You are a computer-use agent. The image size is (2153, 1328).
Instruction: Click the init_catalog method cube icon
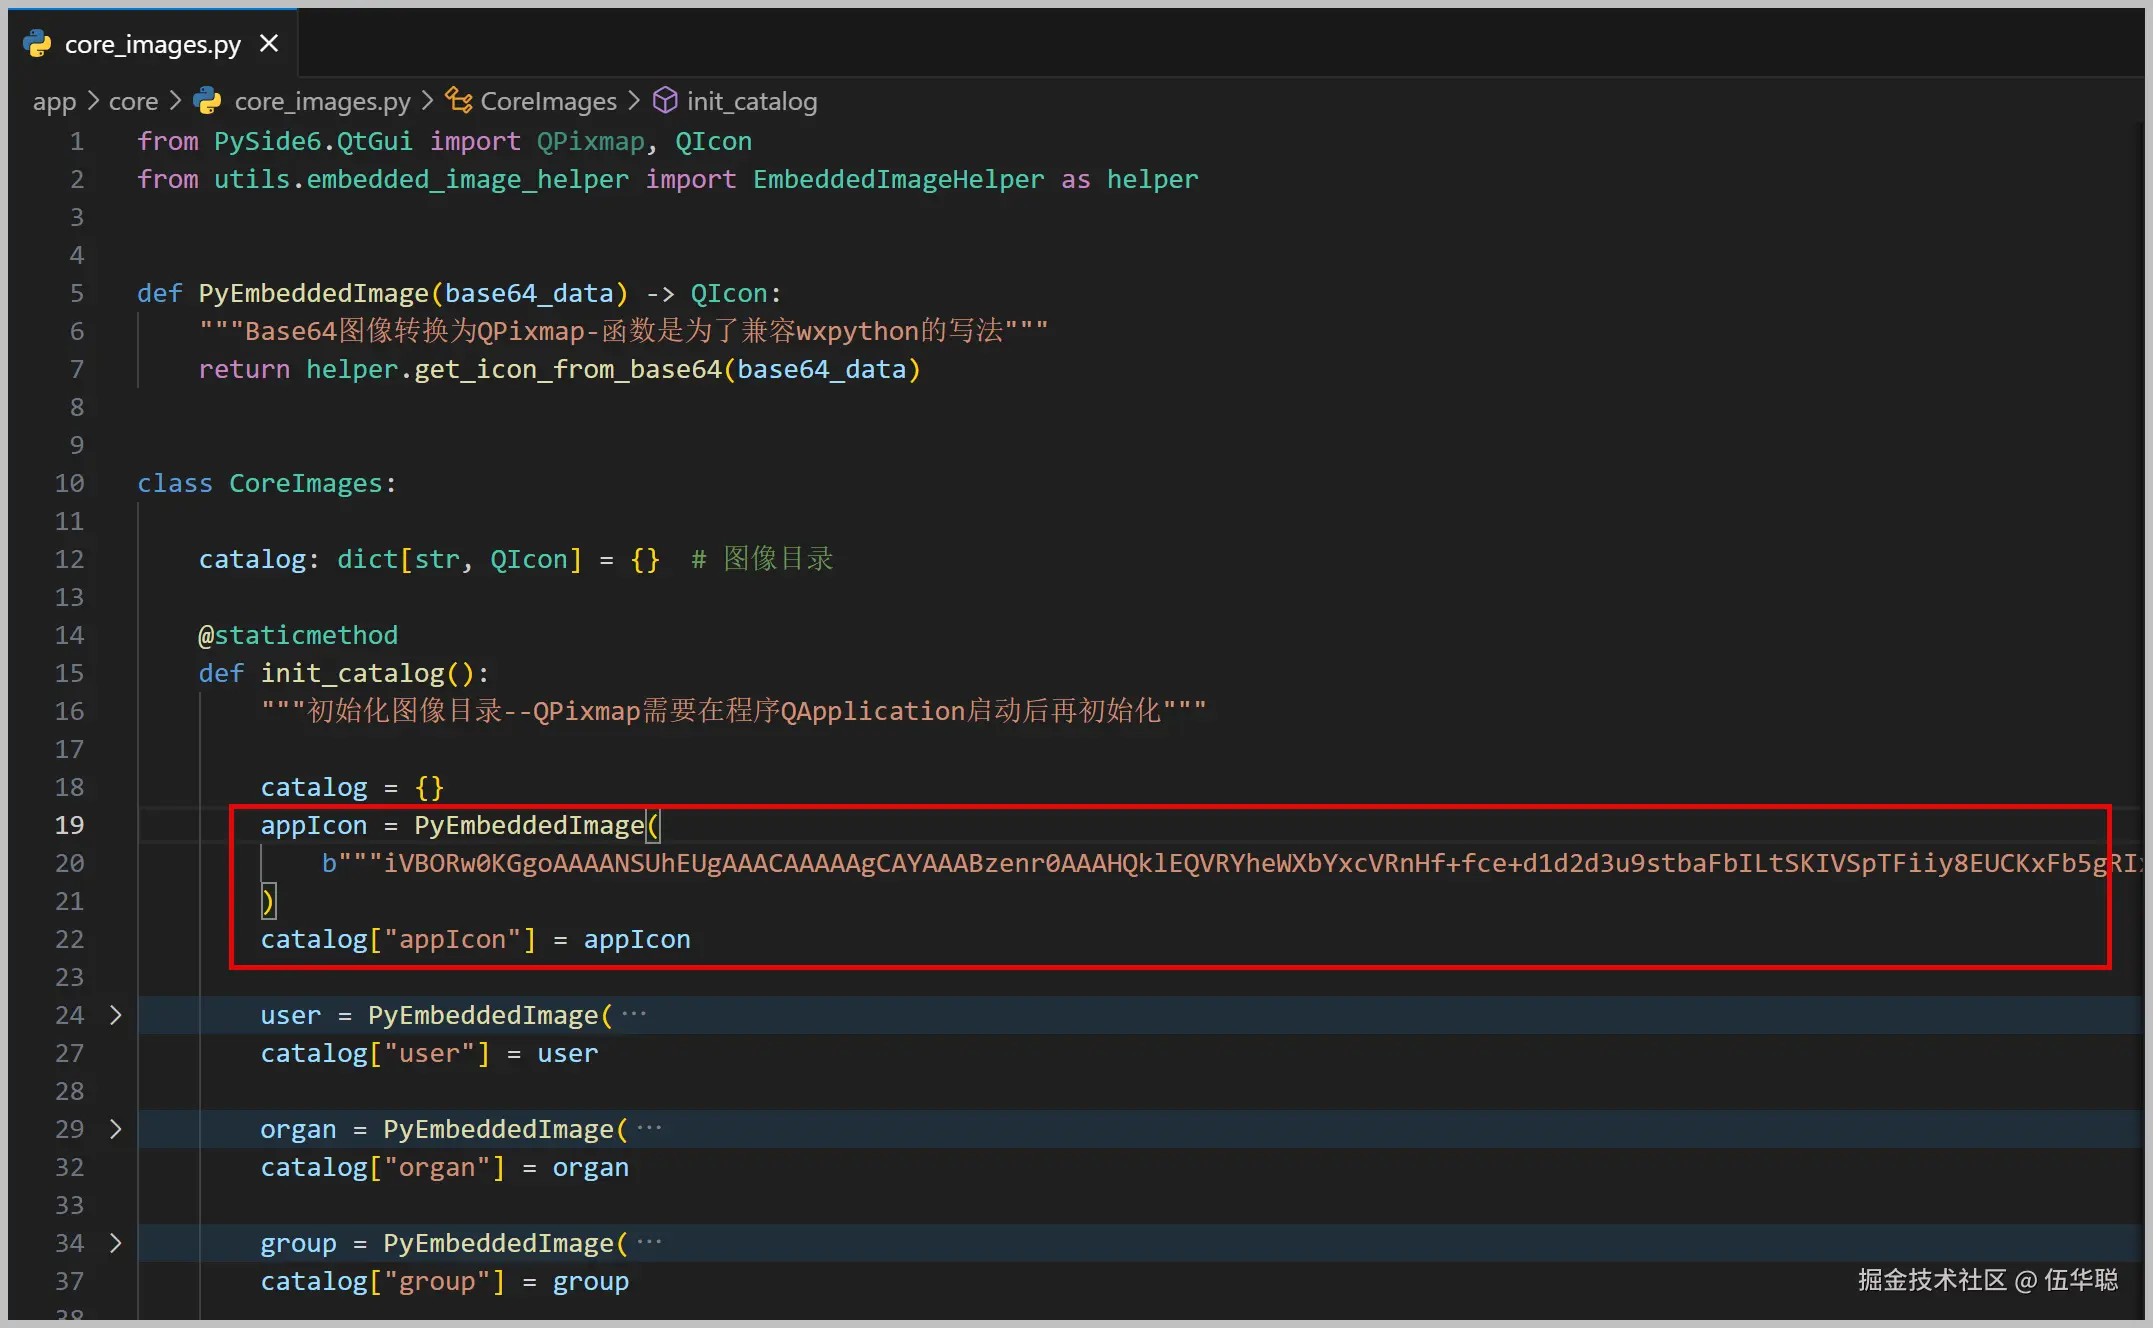[x=665, y=100]
